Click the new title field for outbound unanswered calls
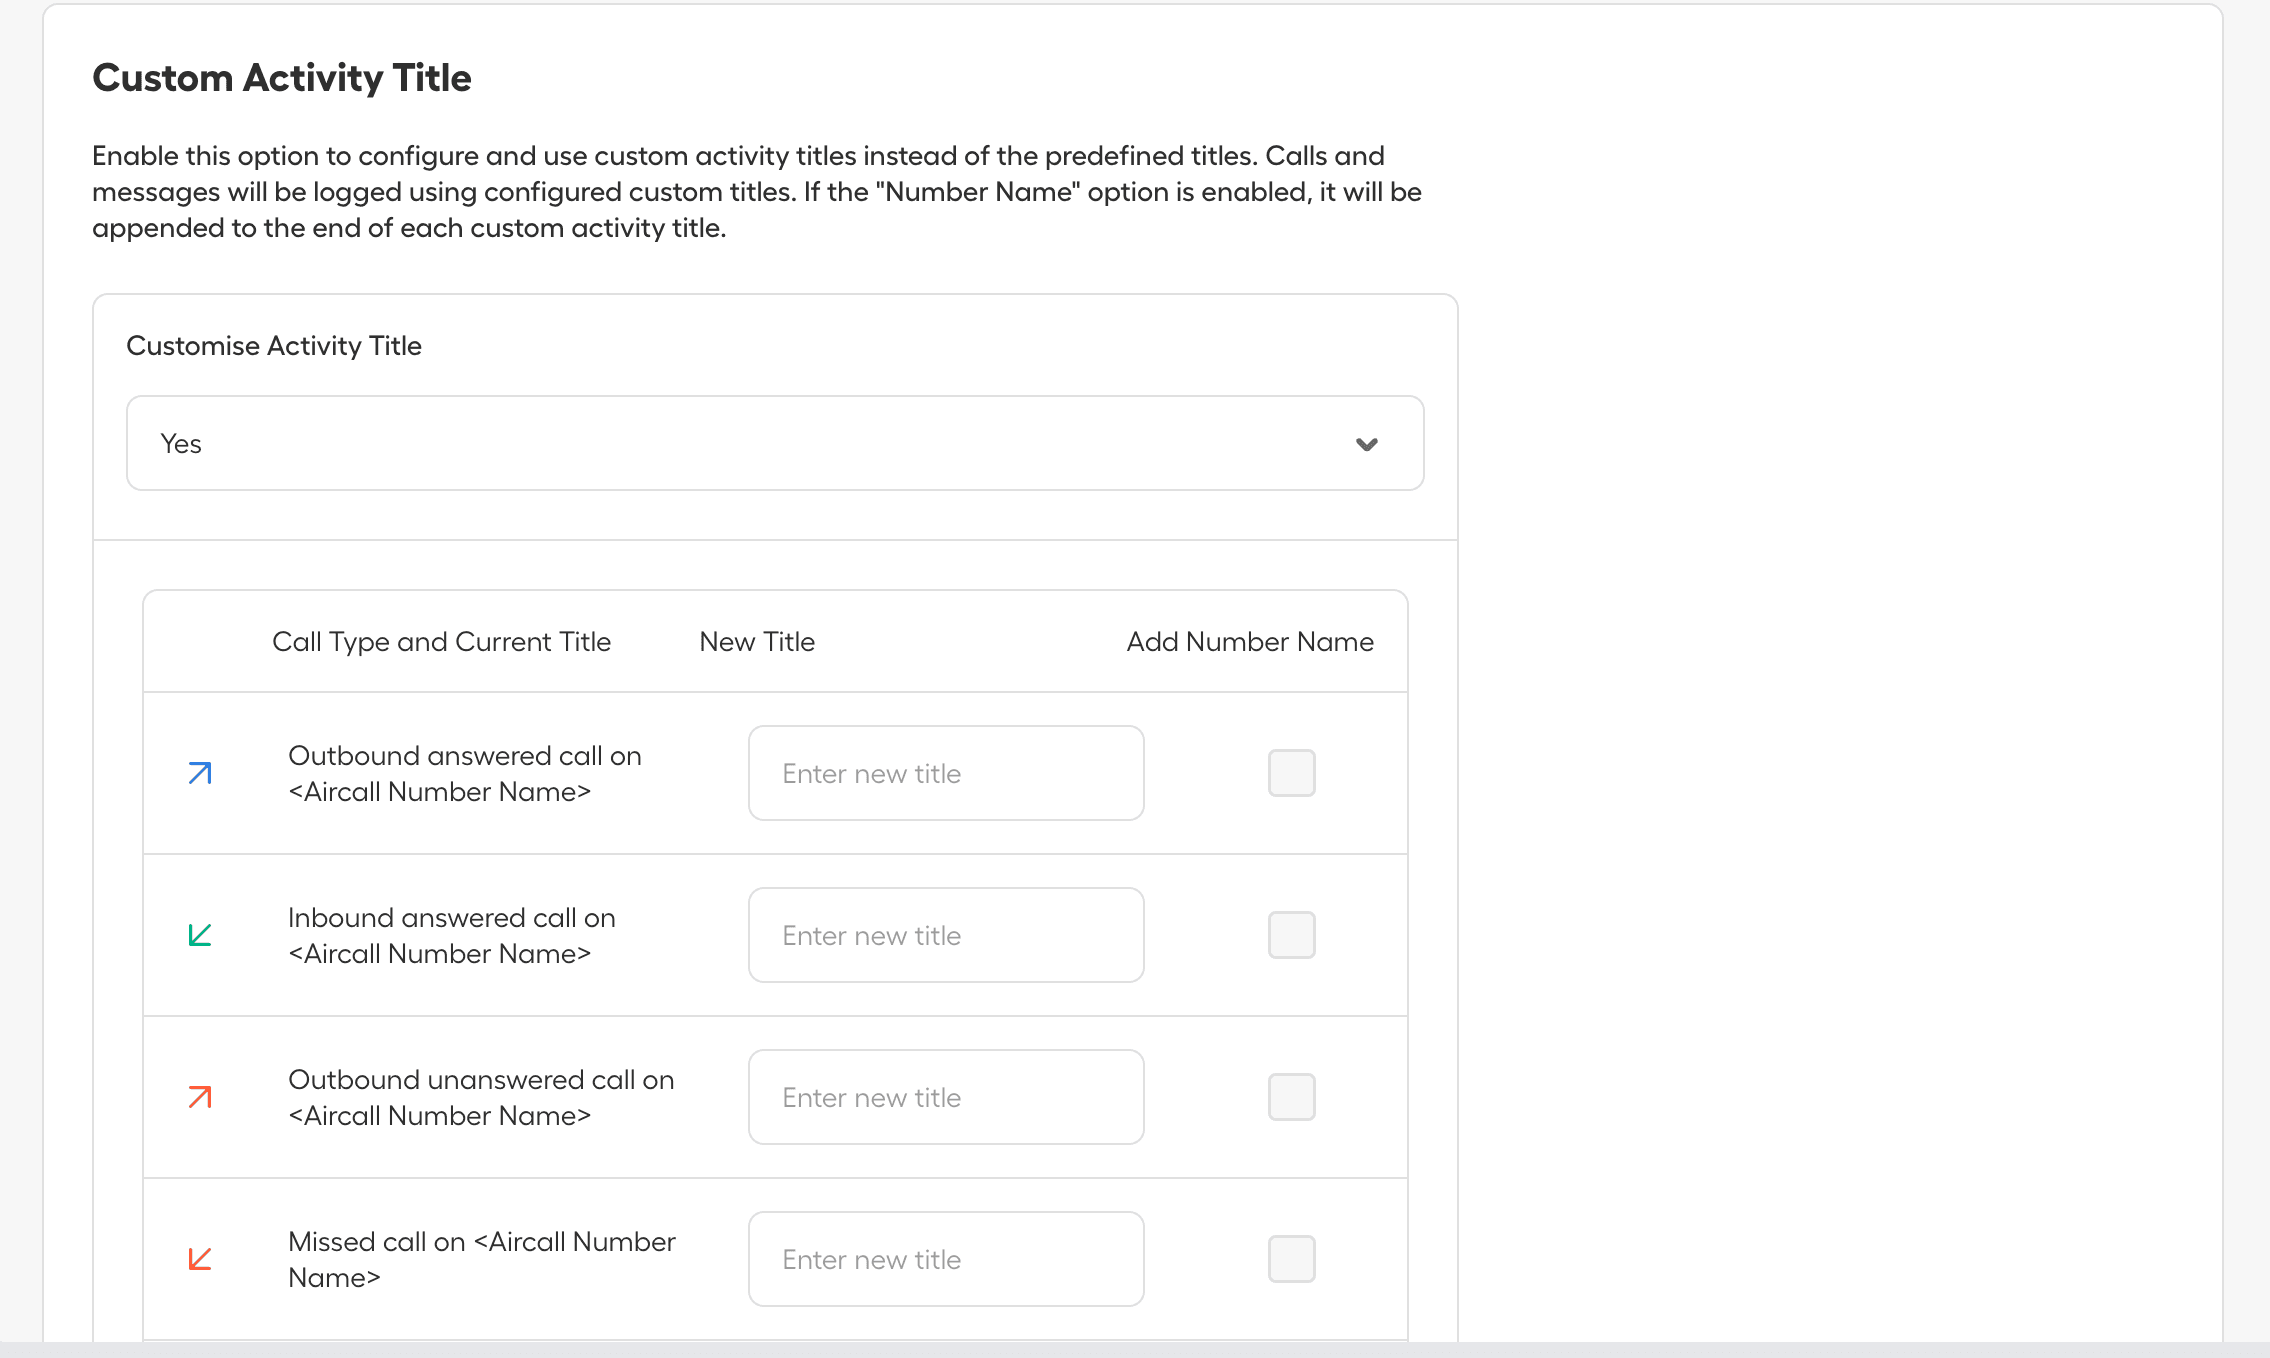 coord(945,1097)
